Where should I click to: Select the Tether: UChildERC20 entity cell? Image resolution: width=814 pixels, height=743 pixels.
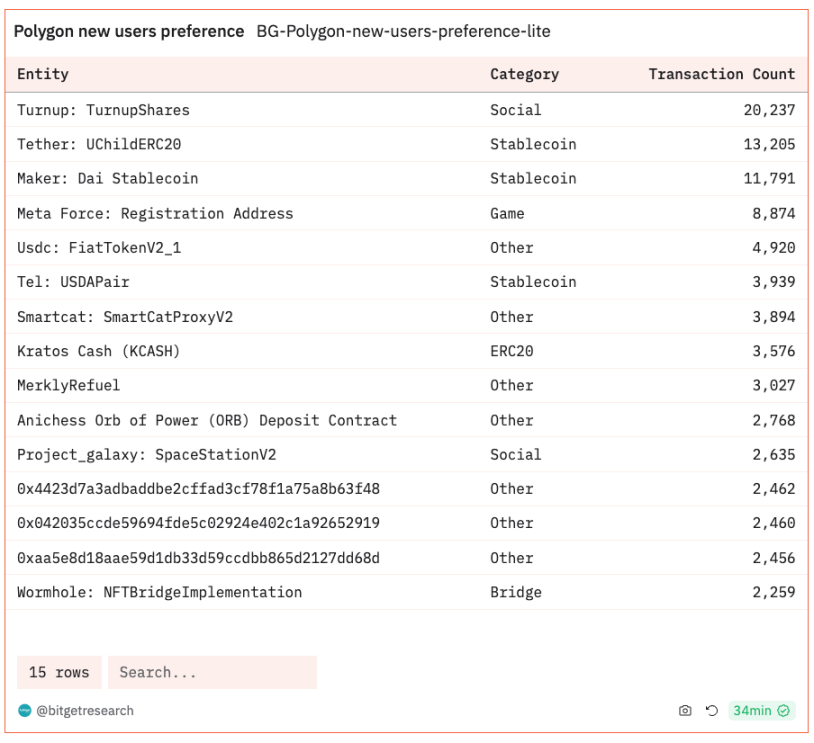pos(99,144)
